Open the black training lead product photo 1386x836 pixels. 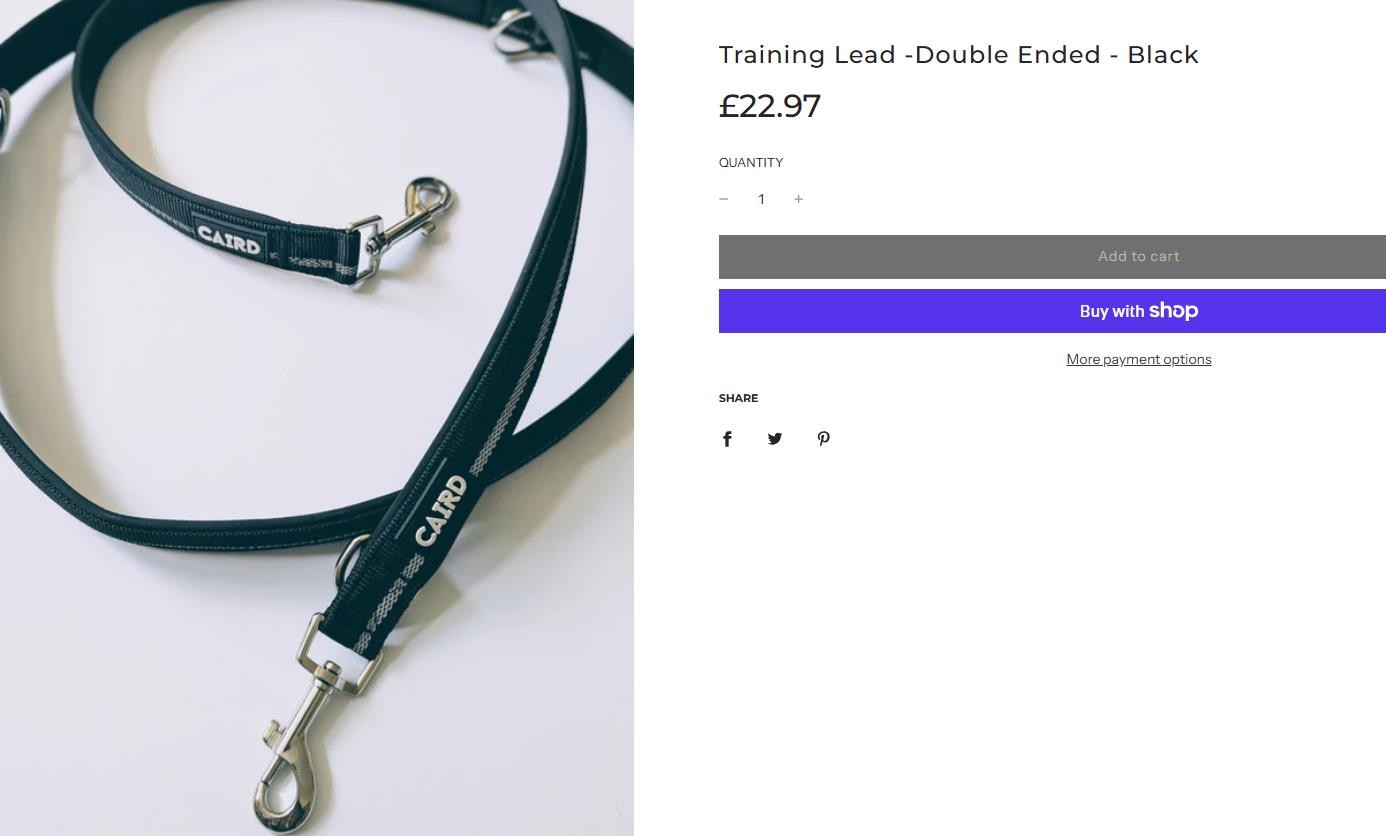tap(317, 418)
